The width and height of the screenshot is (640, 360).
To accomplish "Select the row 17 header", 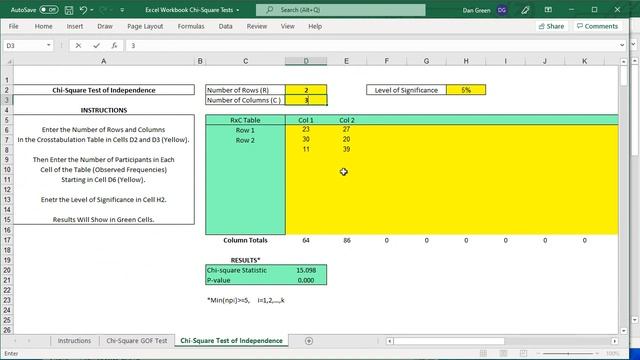I will (x=7, y=240).
